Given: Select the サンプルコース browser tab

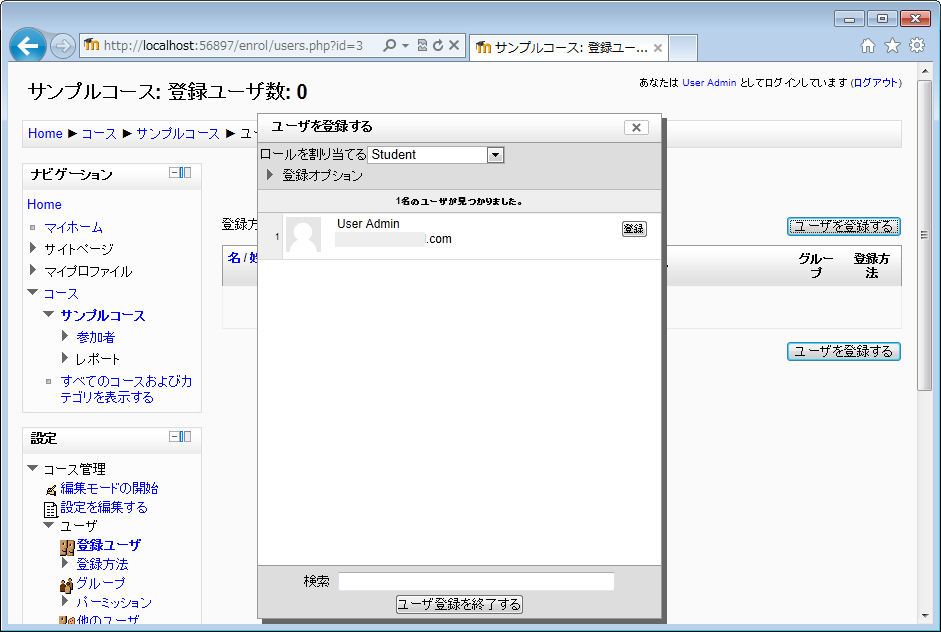Looking at the screenshot, I should (565, 47).
